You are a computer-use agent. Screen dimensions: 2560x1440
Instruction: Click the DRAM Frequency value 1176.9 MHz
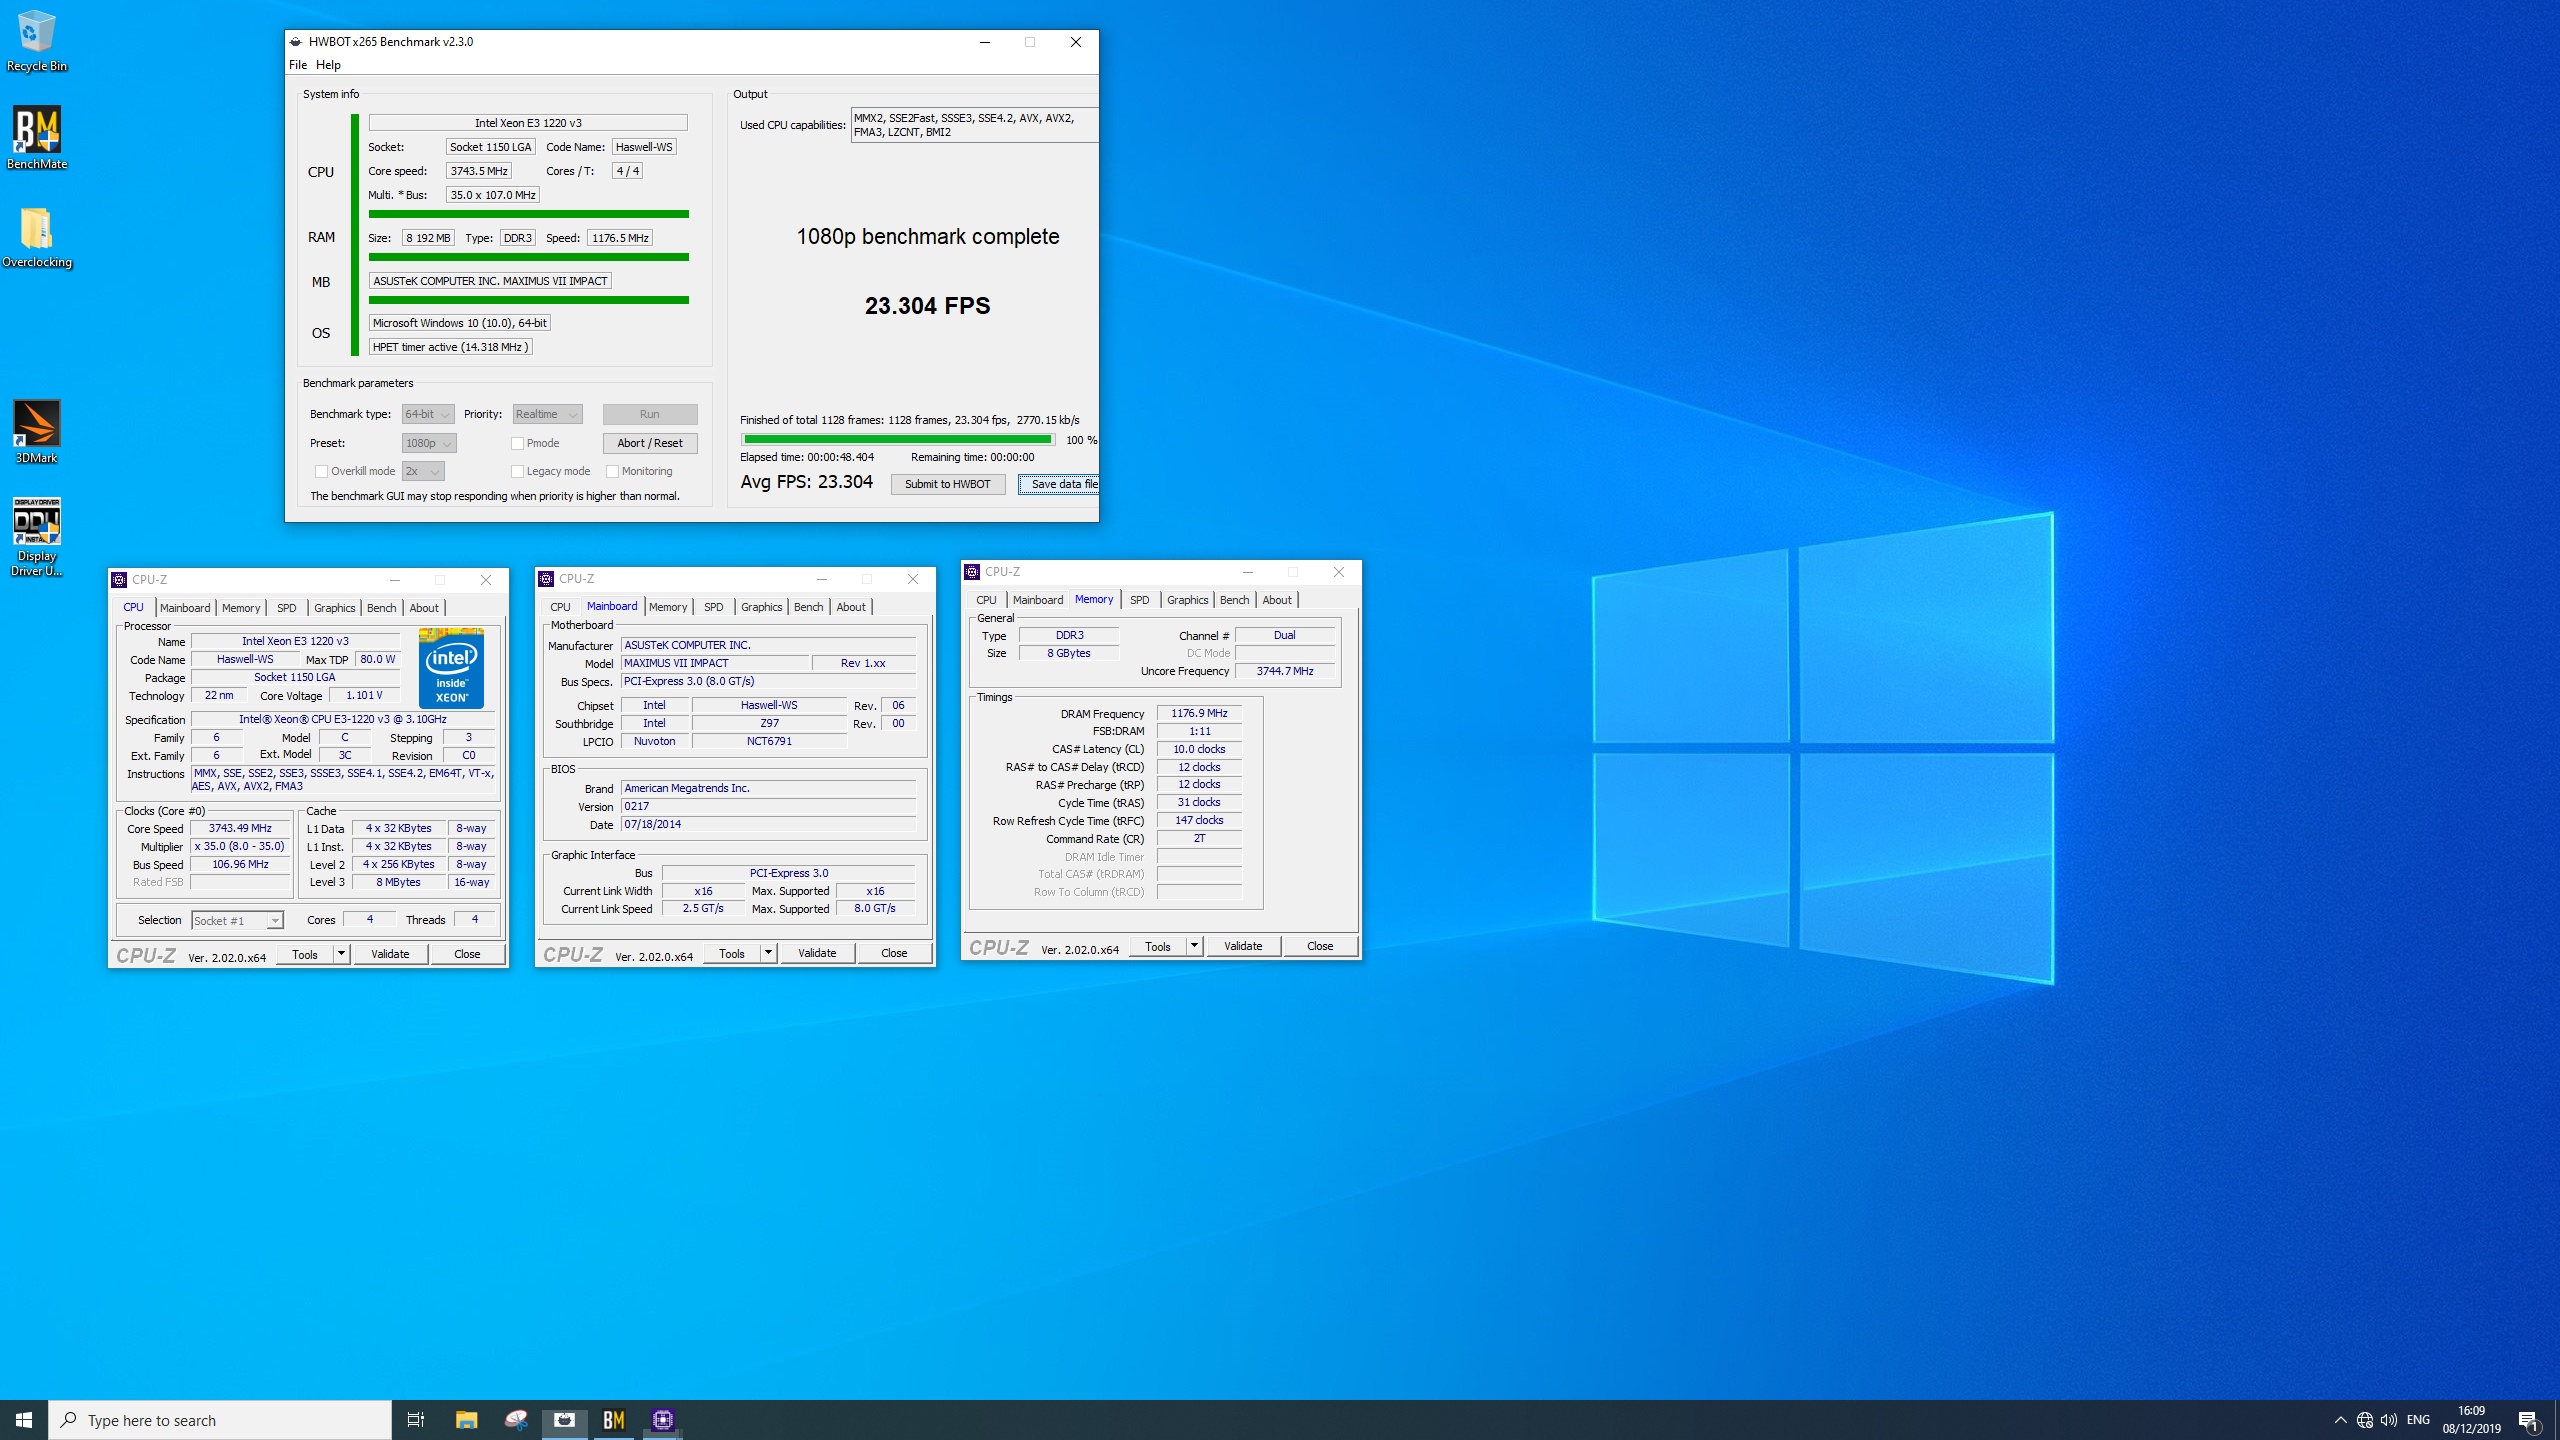click(x=1199, y=713)
